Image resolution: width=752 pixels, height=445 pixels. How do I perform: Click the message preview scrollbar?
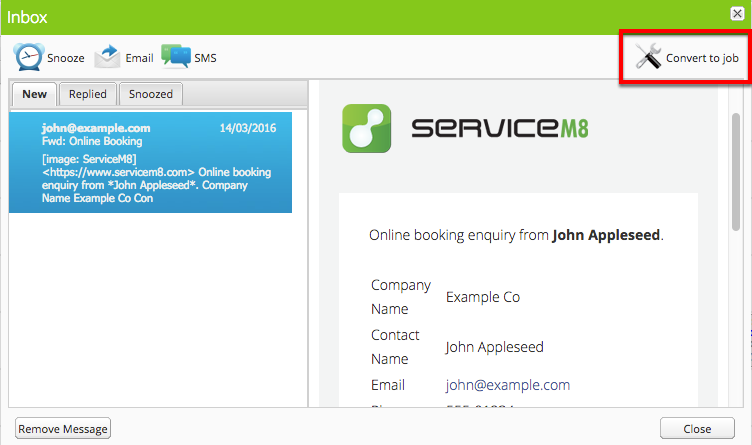[736, 173]
